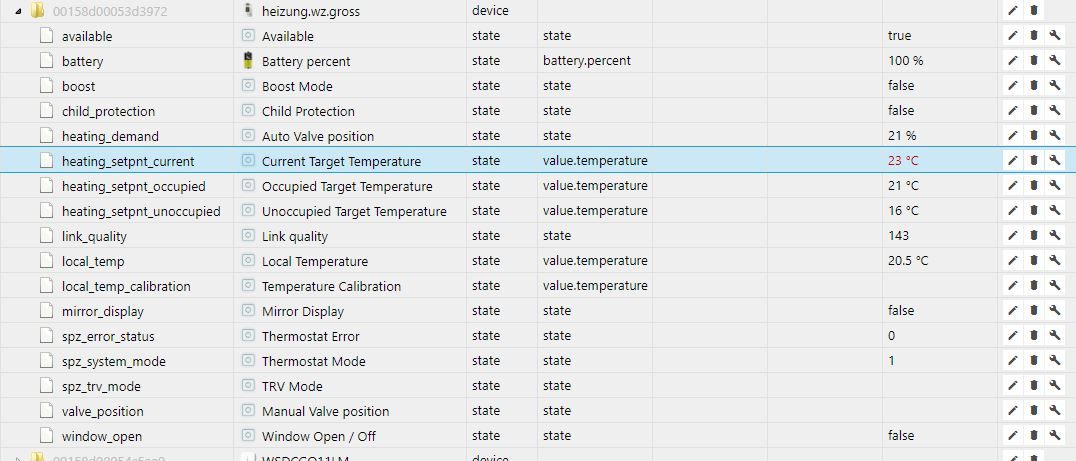
Task: Delete the link_quality state
Action: tap(1034, 236)
